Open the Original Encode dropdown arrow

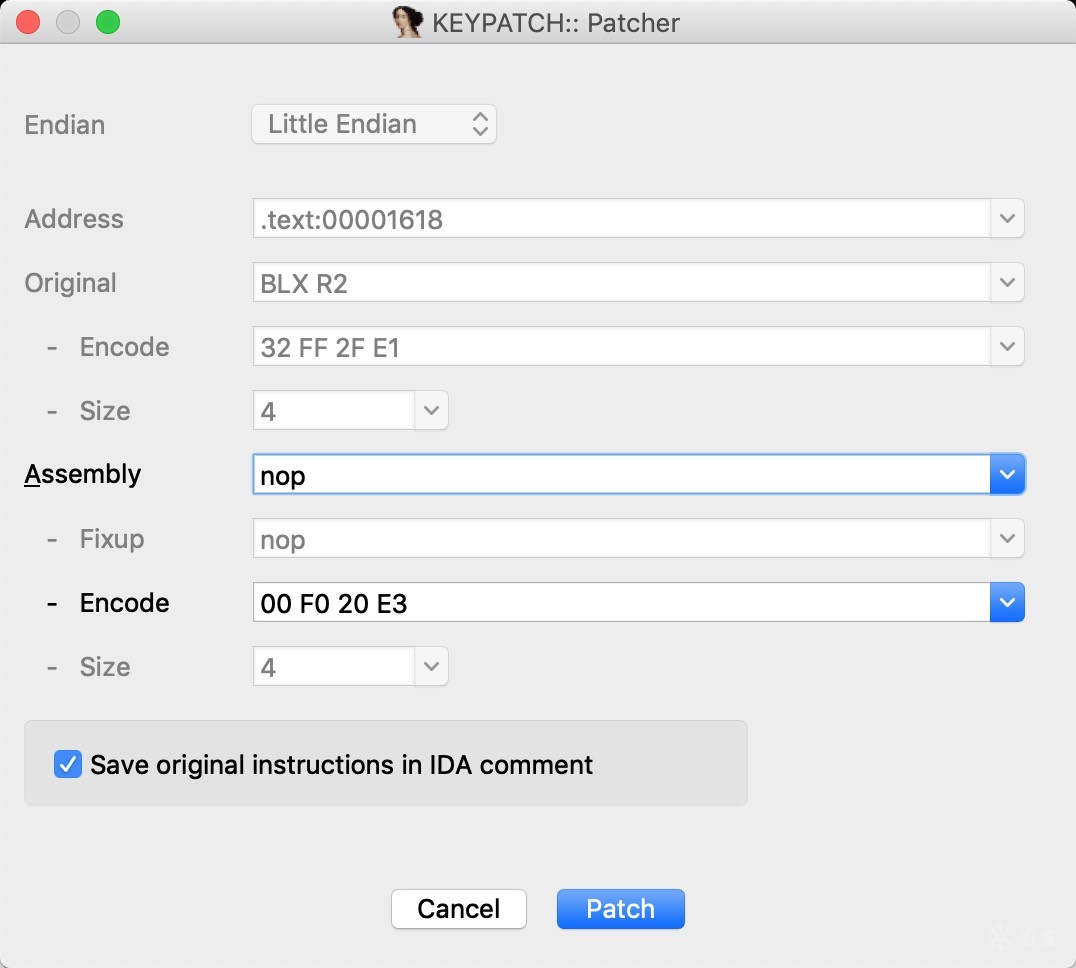click(1007, 347)
